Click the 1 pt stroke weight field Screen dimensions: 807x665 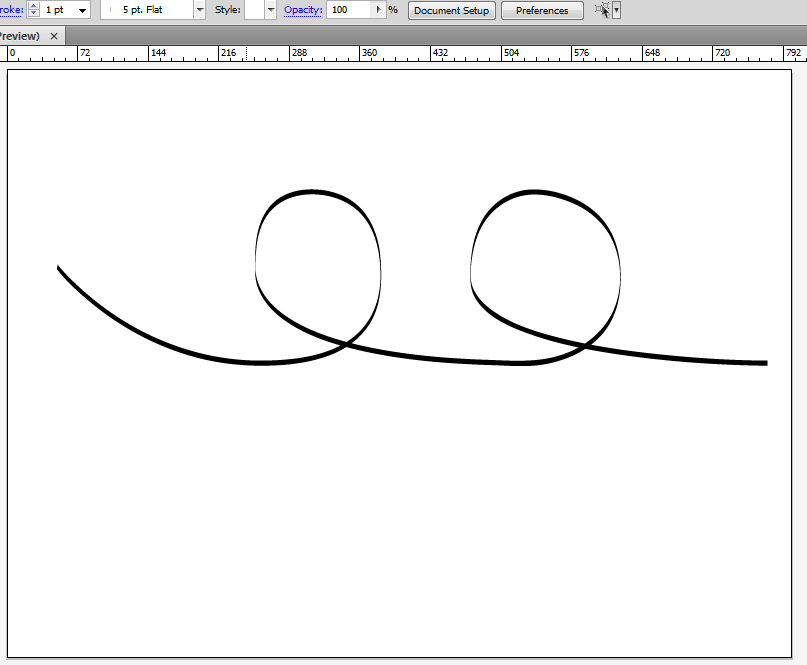pyautogui.click(x=58, y=10)
